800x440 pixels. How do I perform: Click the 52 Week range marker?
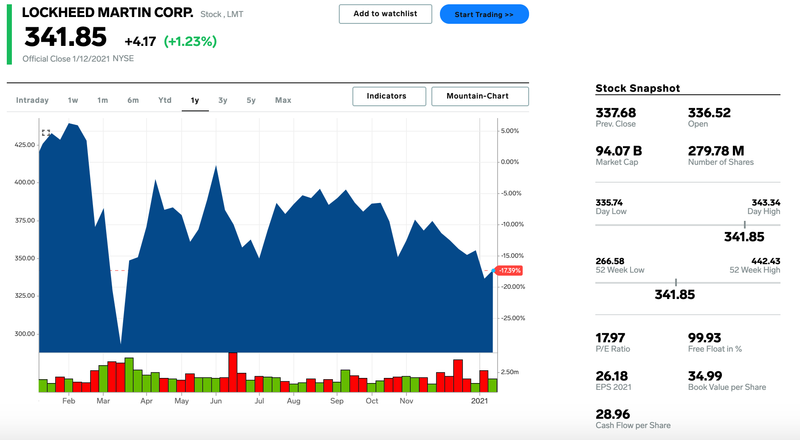coord(676,282)
